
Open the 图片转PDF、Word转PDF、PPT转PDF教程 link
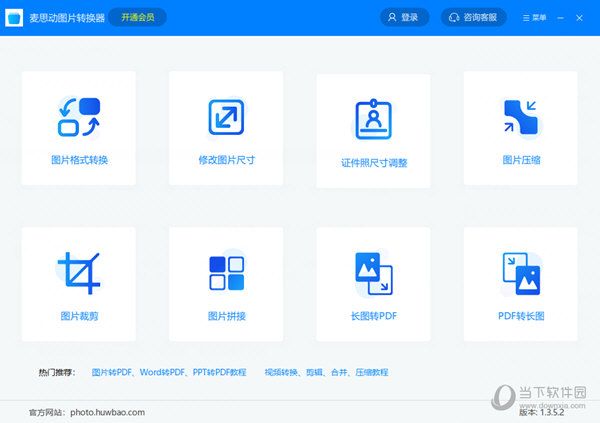pos(168,372)
